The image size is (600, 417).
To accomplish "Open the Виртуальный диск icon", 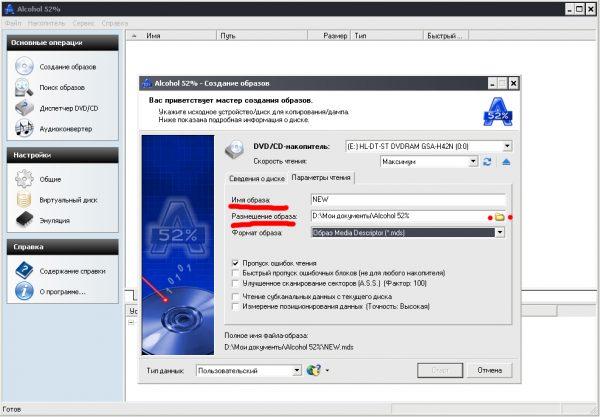I will [x=24, y=200].
